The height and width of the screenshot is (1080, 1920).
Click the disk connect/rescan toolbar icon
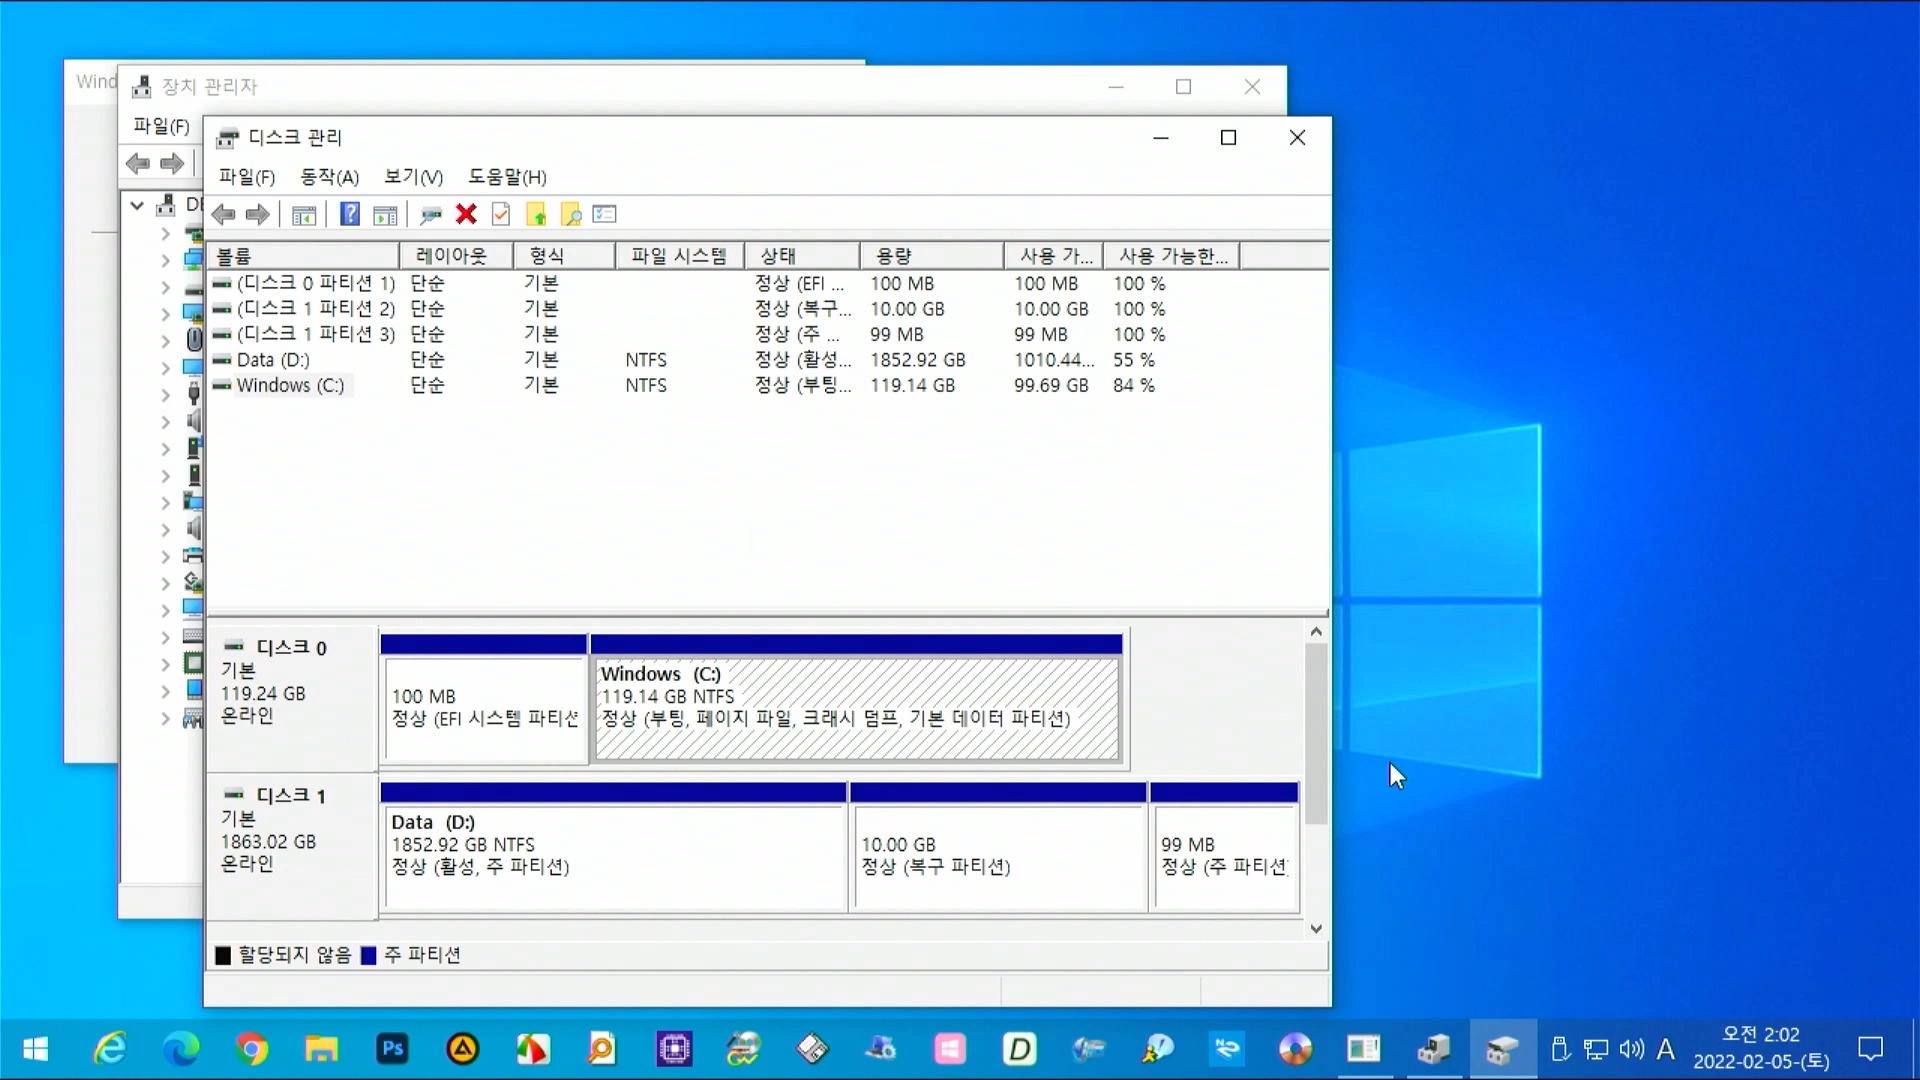click(x=431, y=214)
